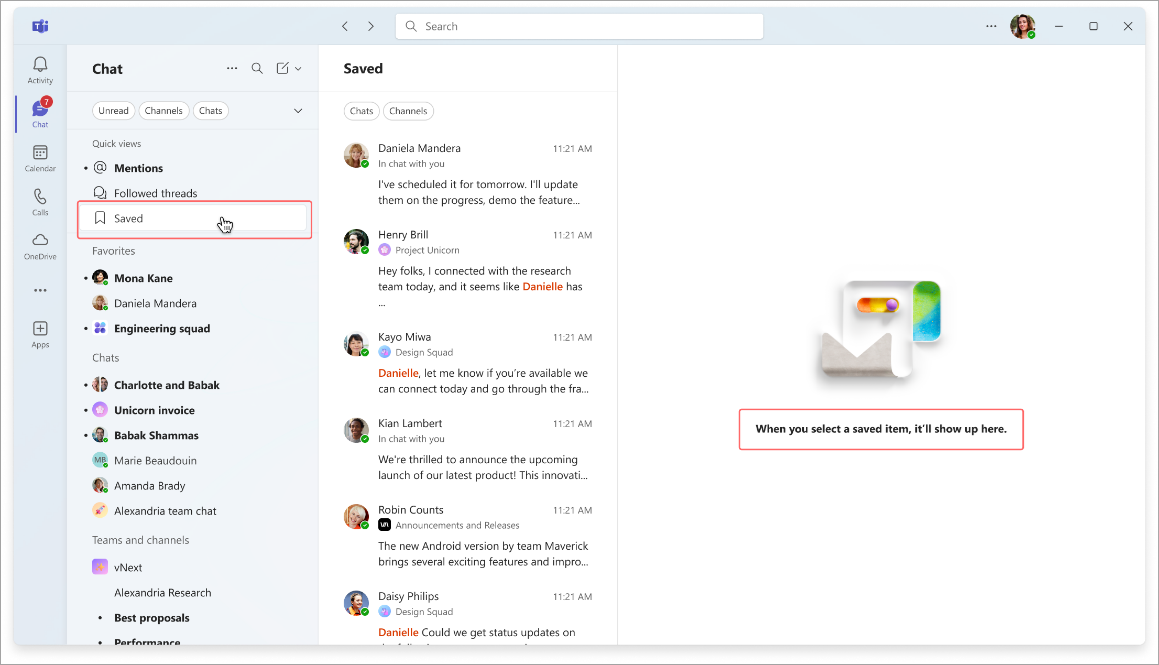1159x665 pixels.
Task: Click the Danielle mention in Henry's message
Action: pos(543,287)
